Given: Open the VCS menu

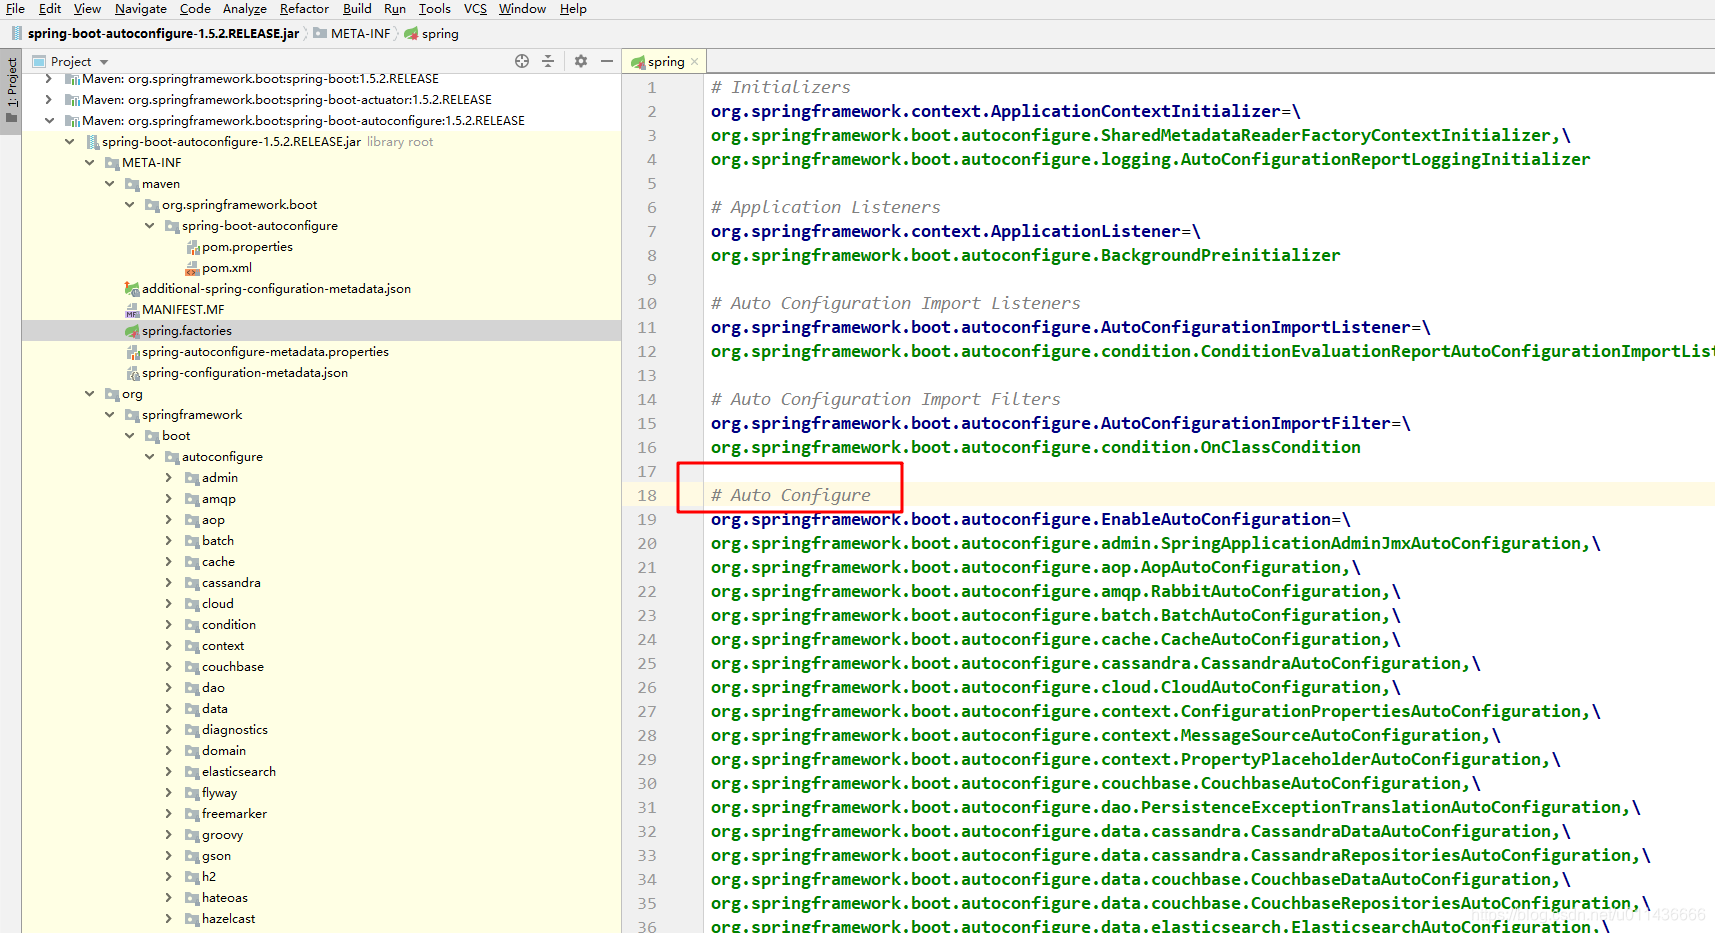Looking at the screenshot, I should [x=475, y=9].
